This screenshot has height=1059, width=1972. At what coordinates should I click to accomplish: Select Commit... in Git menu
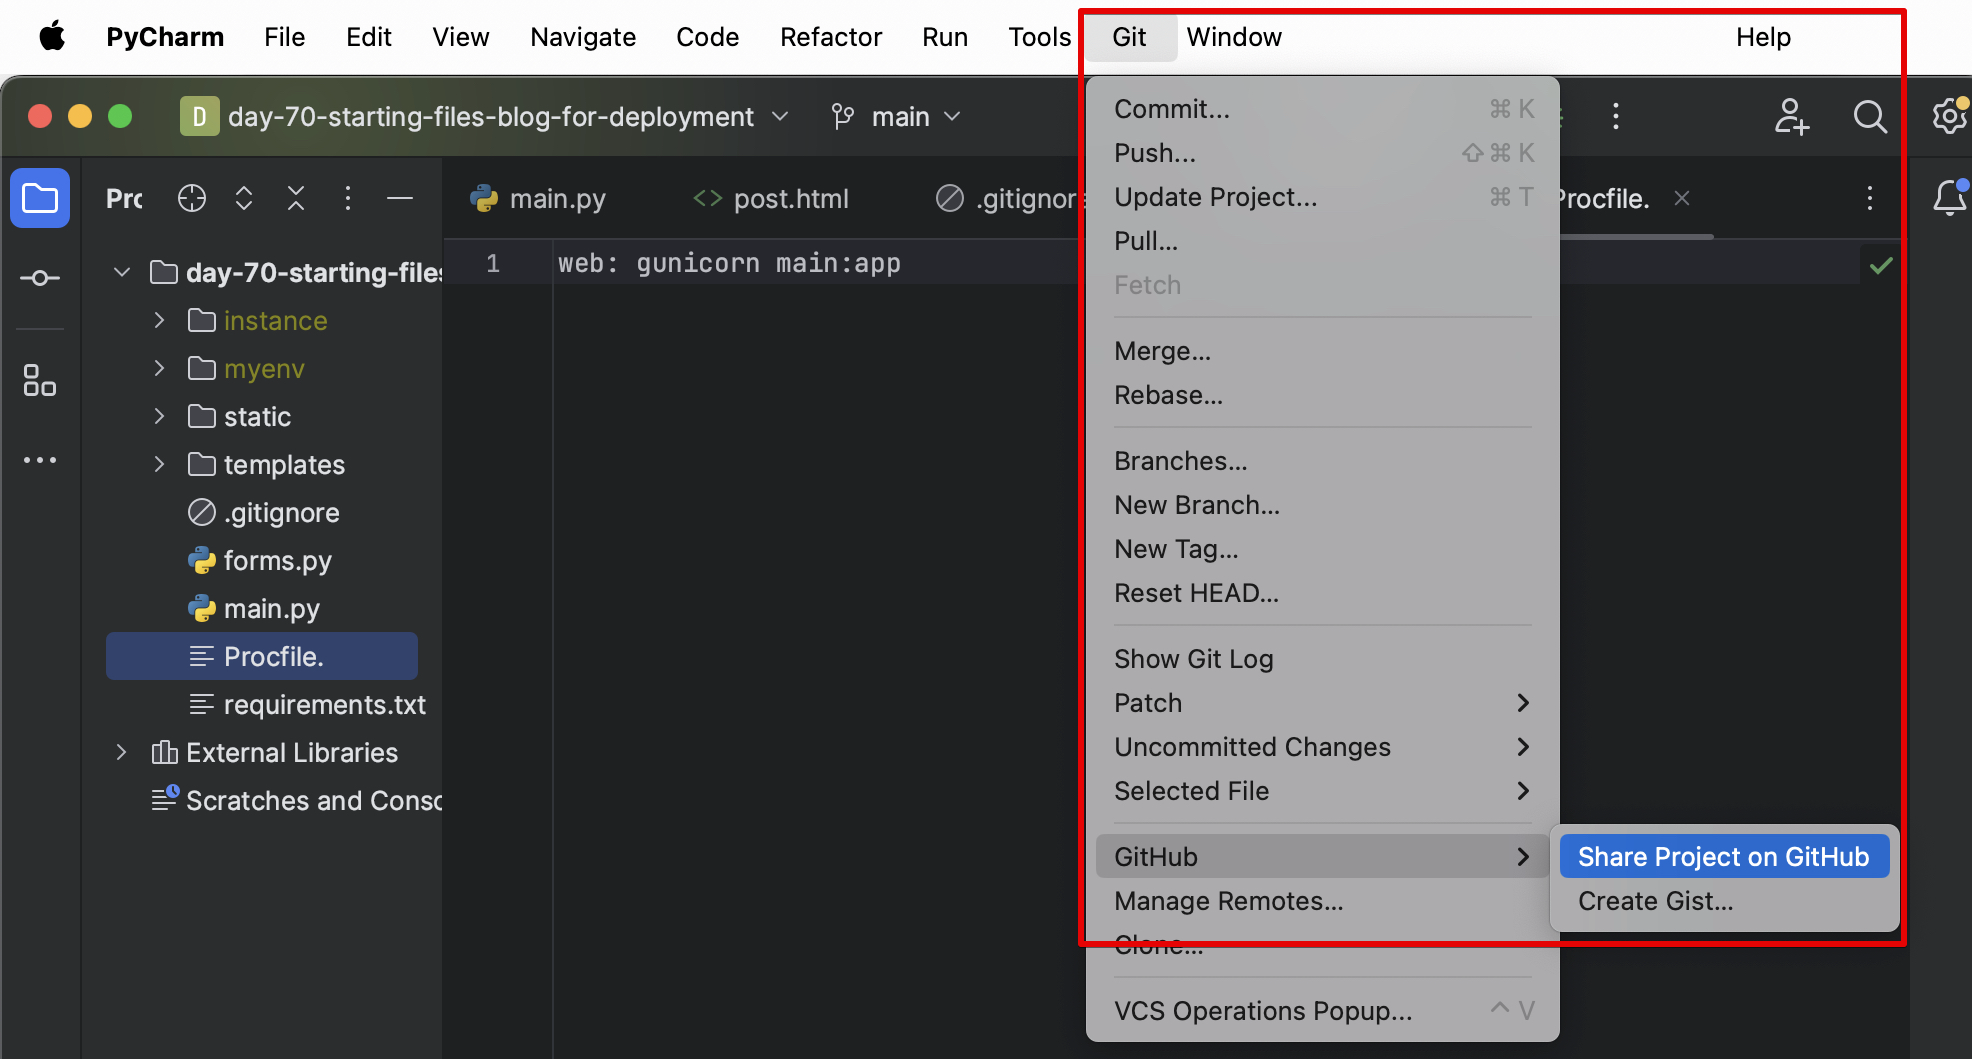[1322, 109]
